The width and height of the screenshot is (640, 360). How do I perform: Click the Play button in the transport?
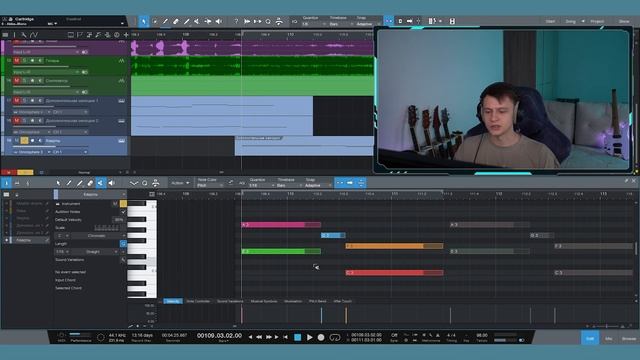309,337
